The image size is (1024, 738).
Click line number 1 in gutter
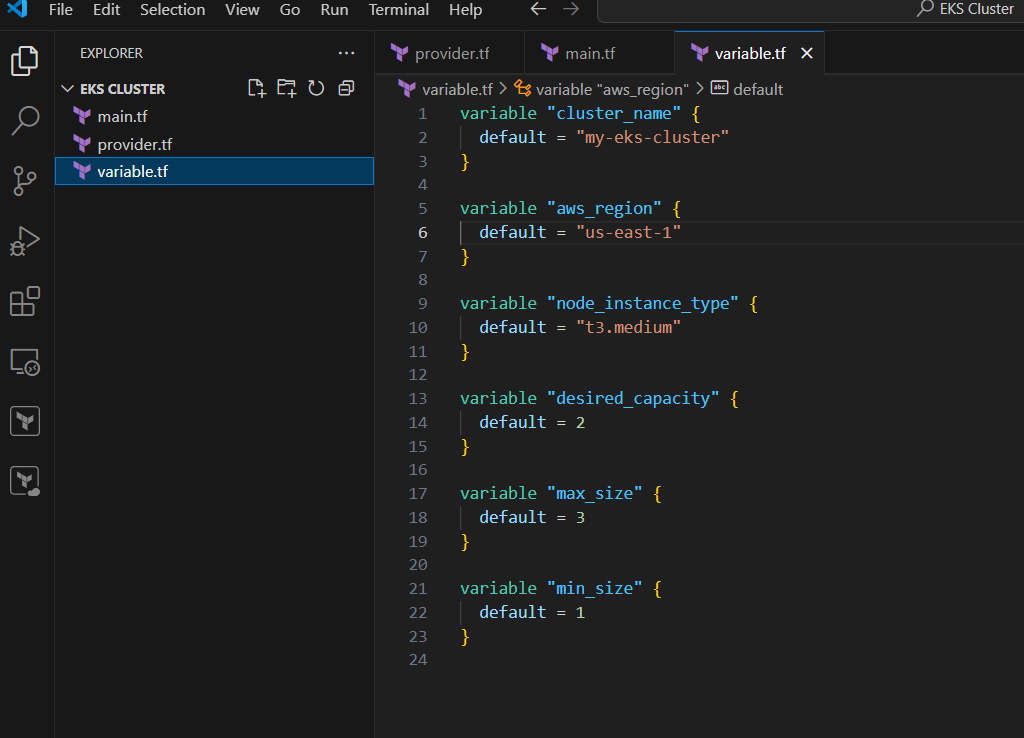(423, 114)
